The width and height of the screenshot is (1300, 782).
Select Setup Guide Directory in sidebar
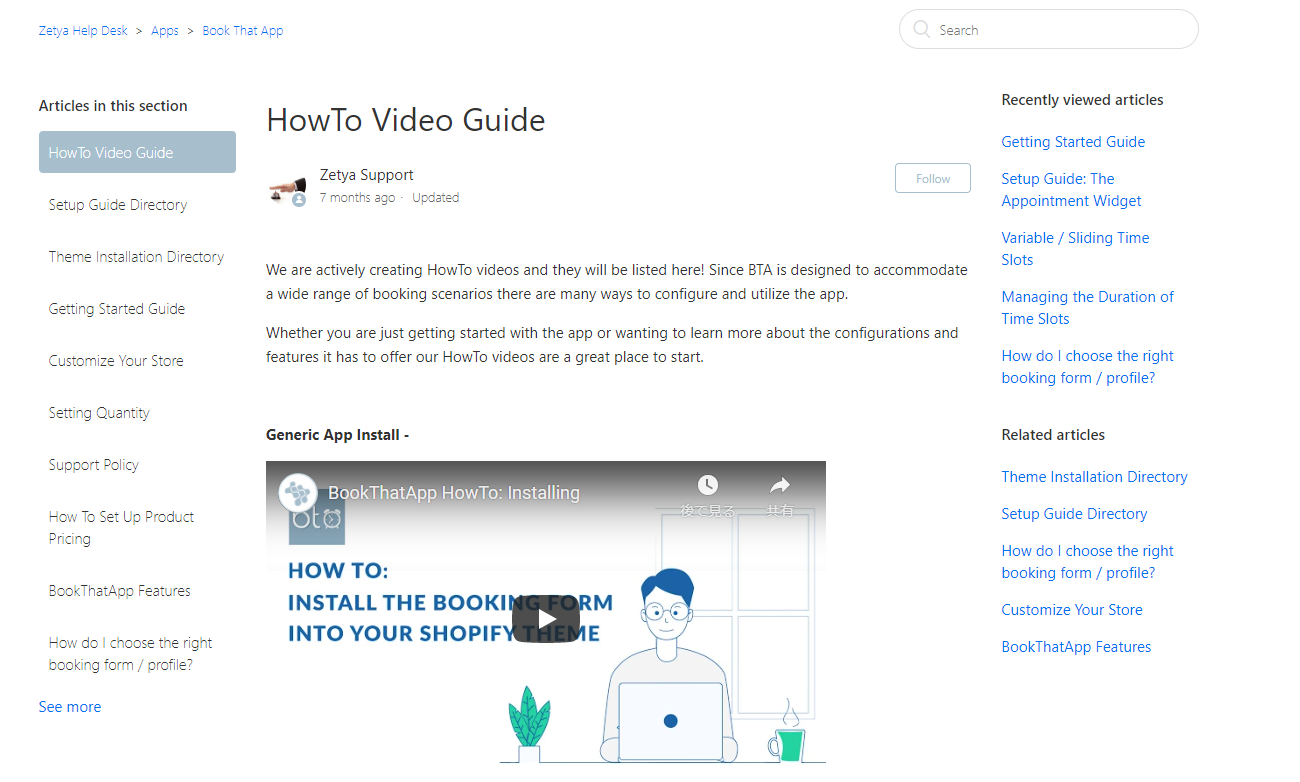pyautogui.click(x=118, y=205)
